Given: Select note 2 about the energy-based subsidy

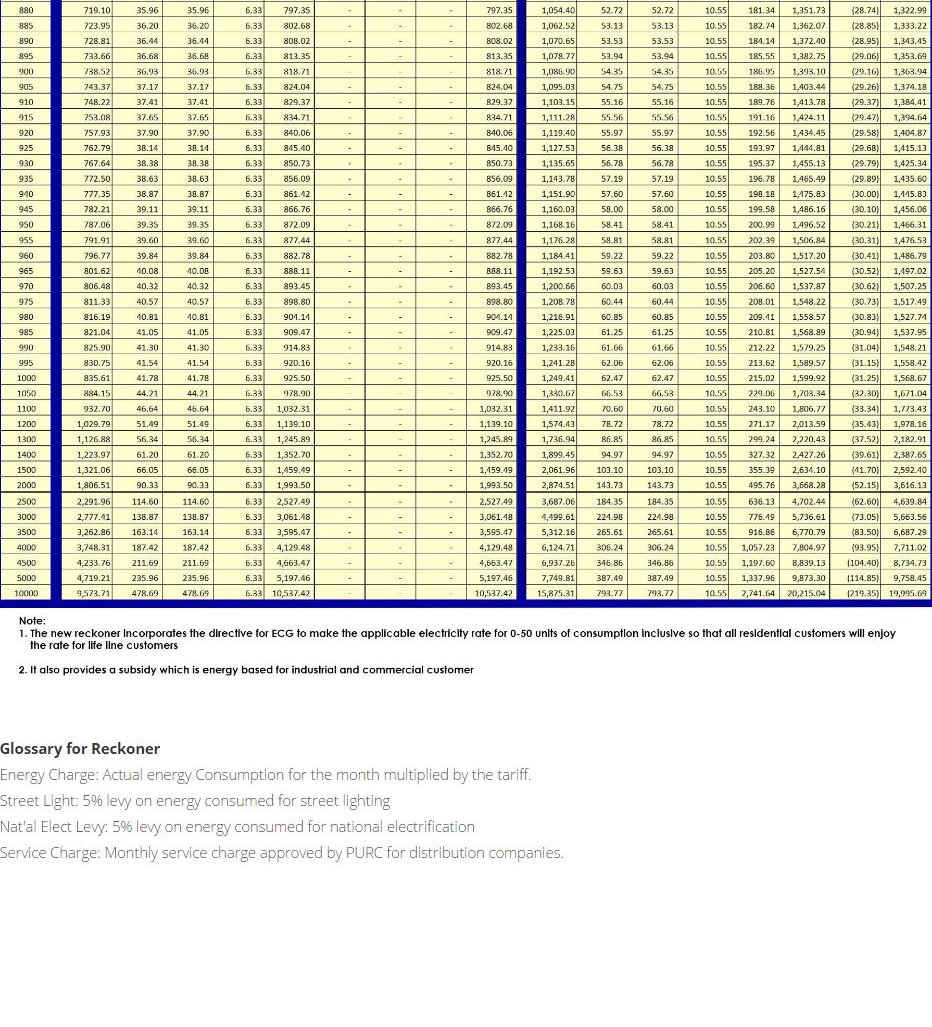Looking at the screenshot, I should click(x=246, y=670).
